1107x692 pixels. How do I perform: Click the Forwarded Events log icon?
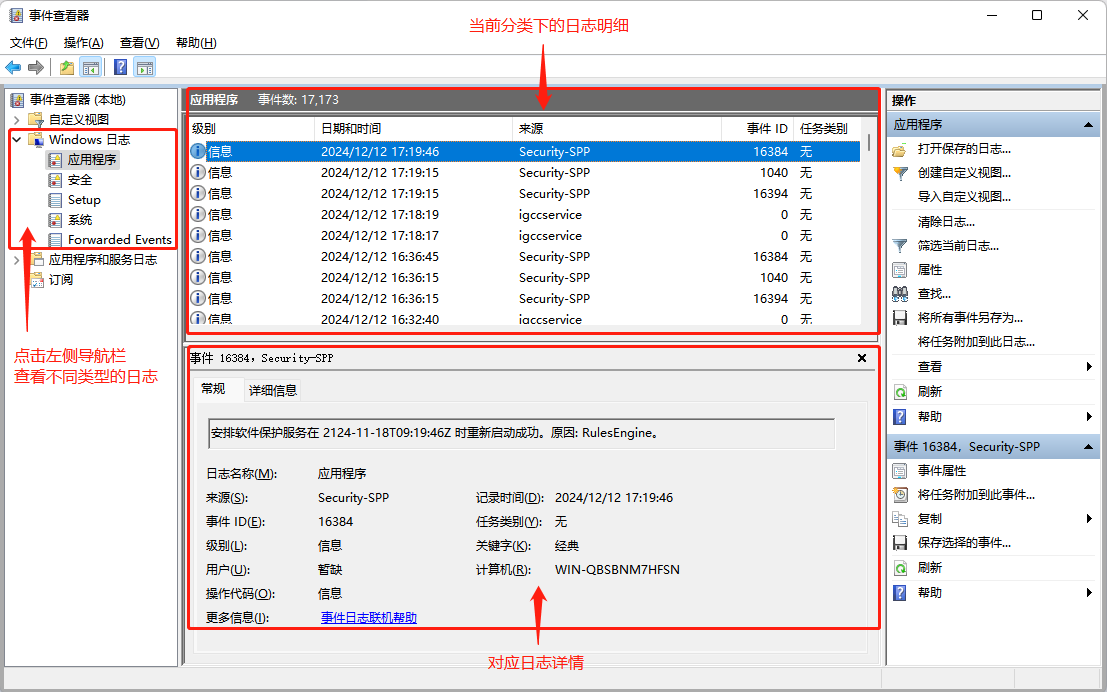[55, 239]
